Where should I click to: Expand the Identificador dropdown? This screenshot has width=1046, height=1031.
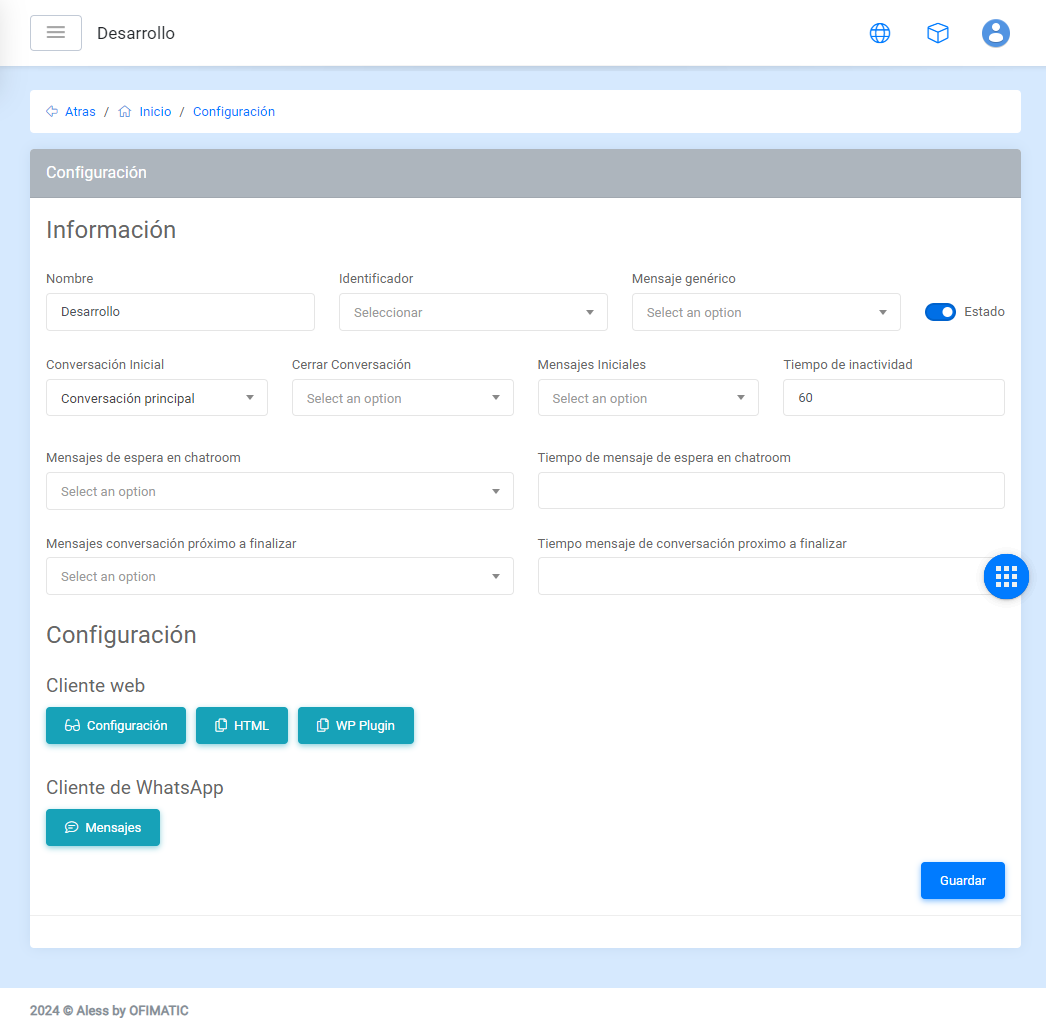(x=473, y=312)
